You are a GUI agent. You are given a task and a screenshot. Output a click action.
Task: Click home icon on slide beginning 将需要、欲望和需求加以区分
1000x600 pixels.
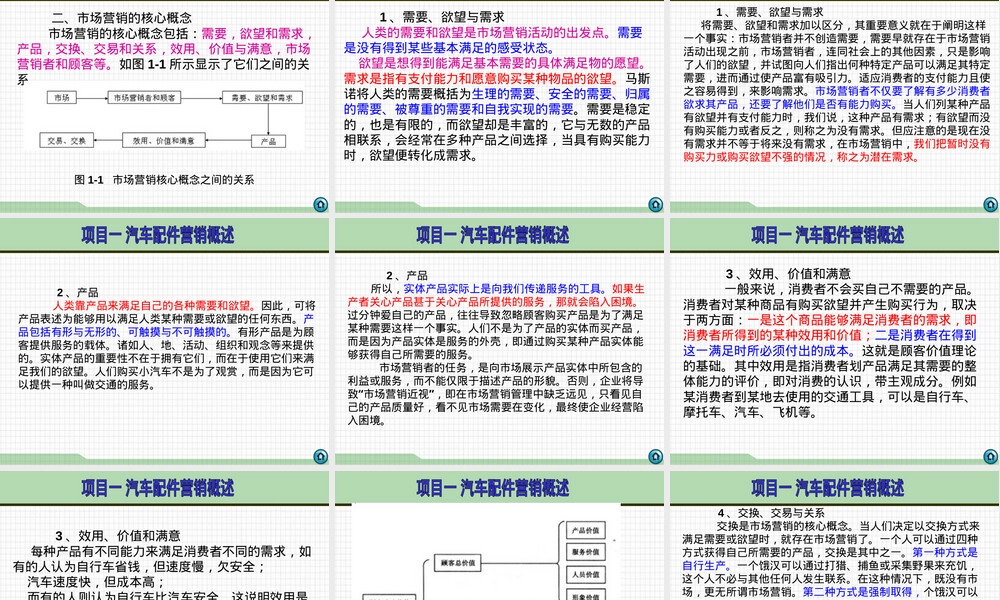tap(990, 205)
